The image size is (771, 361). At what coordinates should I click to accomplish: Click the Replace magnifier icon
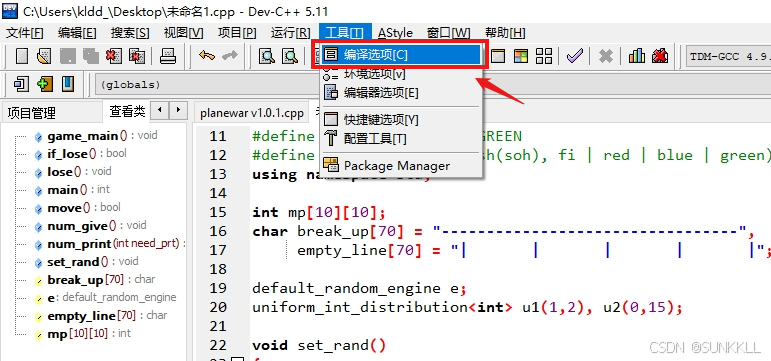[x=290, y=56]
